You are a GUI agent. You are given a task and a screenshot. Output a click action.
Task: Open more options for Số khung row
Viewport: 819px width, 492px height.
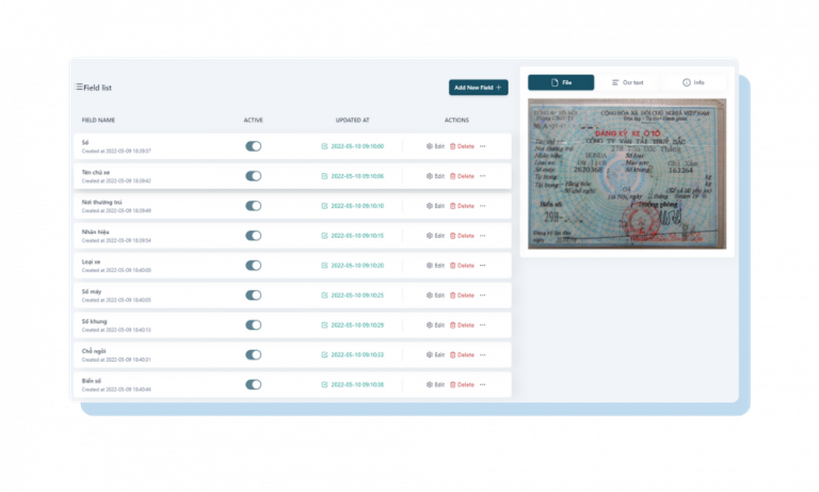coord(483,325)
